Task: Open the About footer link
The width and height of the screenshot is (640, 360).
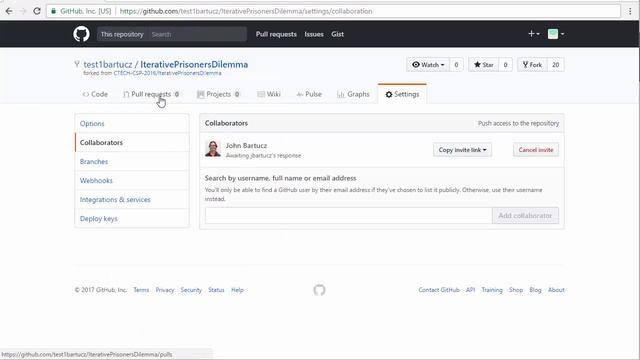Action: [x=556, y=290]
